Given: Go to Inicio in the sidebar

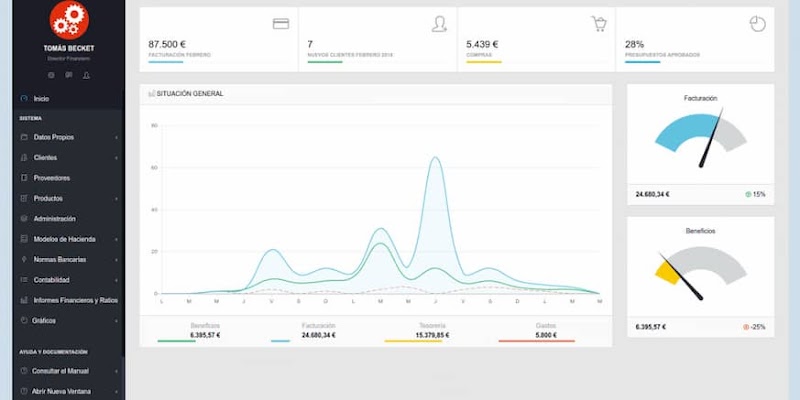Looking at the screenshot, I should click(x=41, y=99).
